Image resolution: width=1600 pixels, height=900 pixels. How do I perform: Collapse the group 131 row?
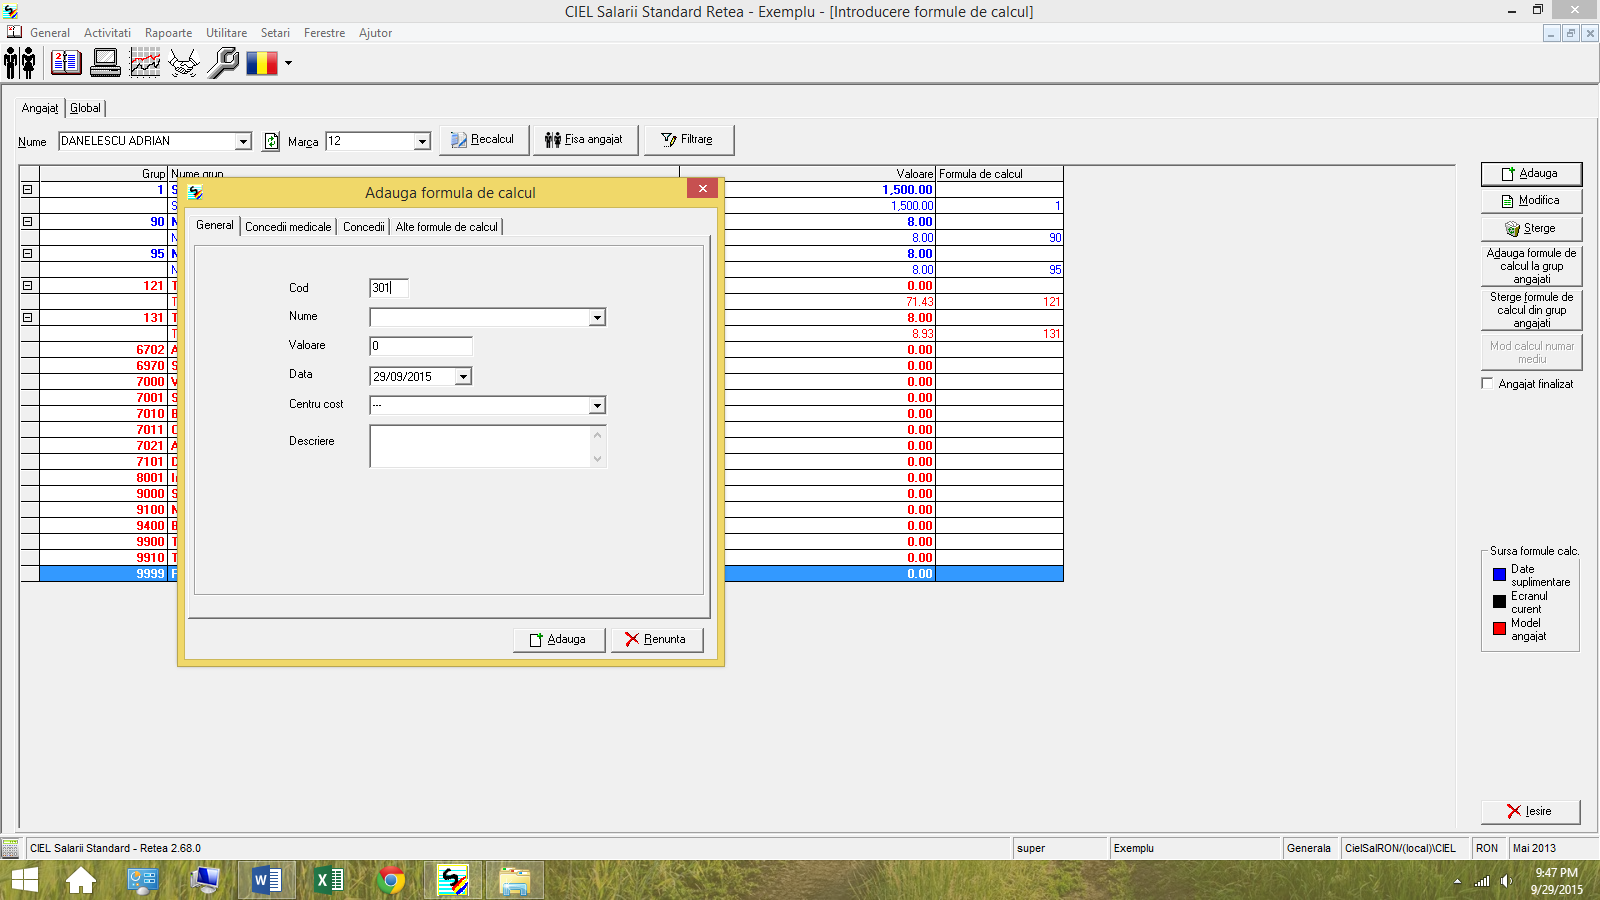tap(28, 318)
